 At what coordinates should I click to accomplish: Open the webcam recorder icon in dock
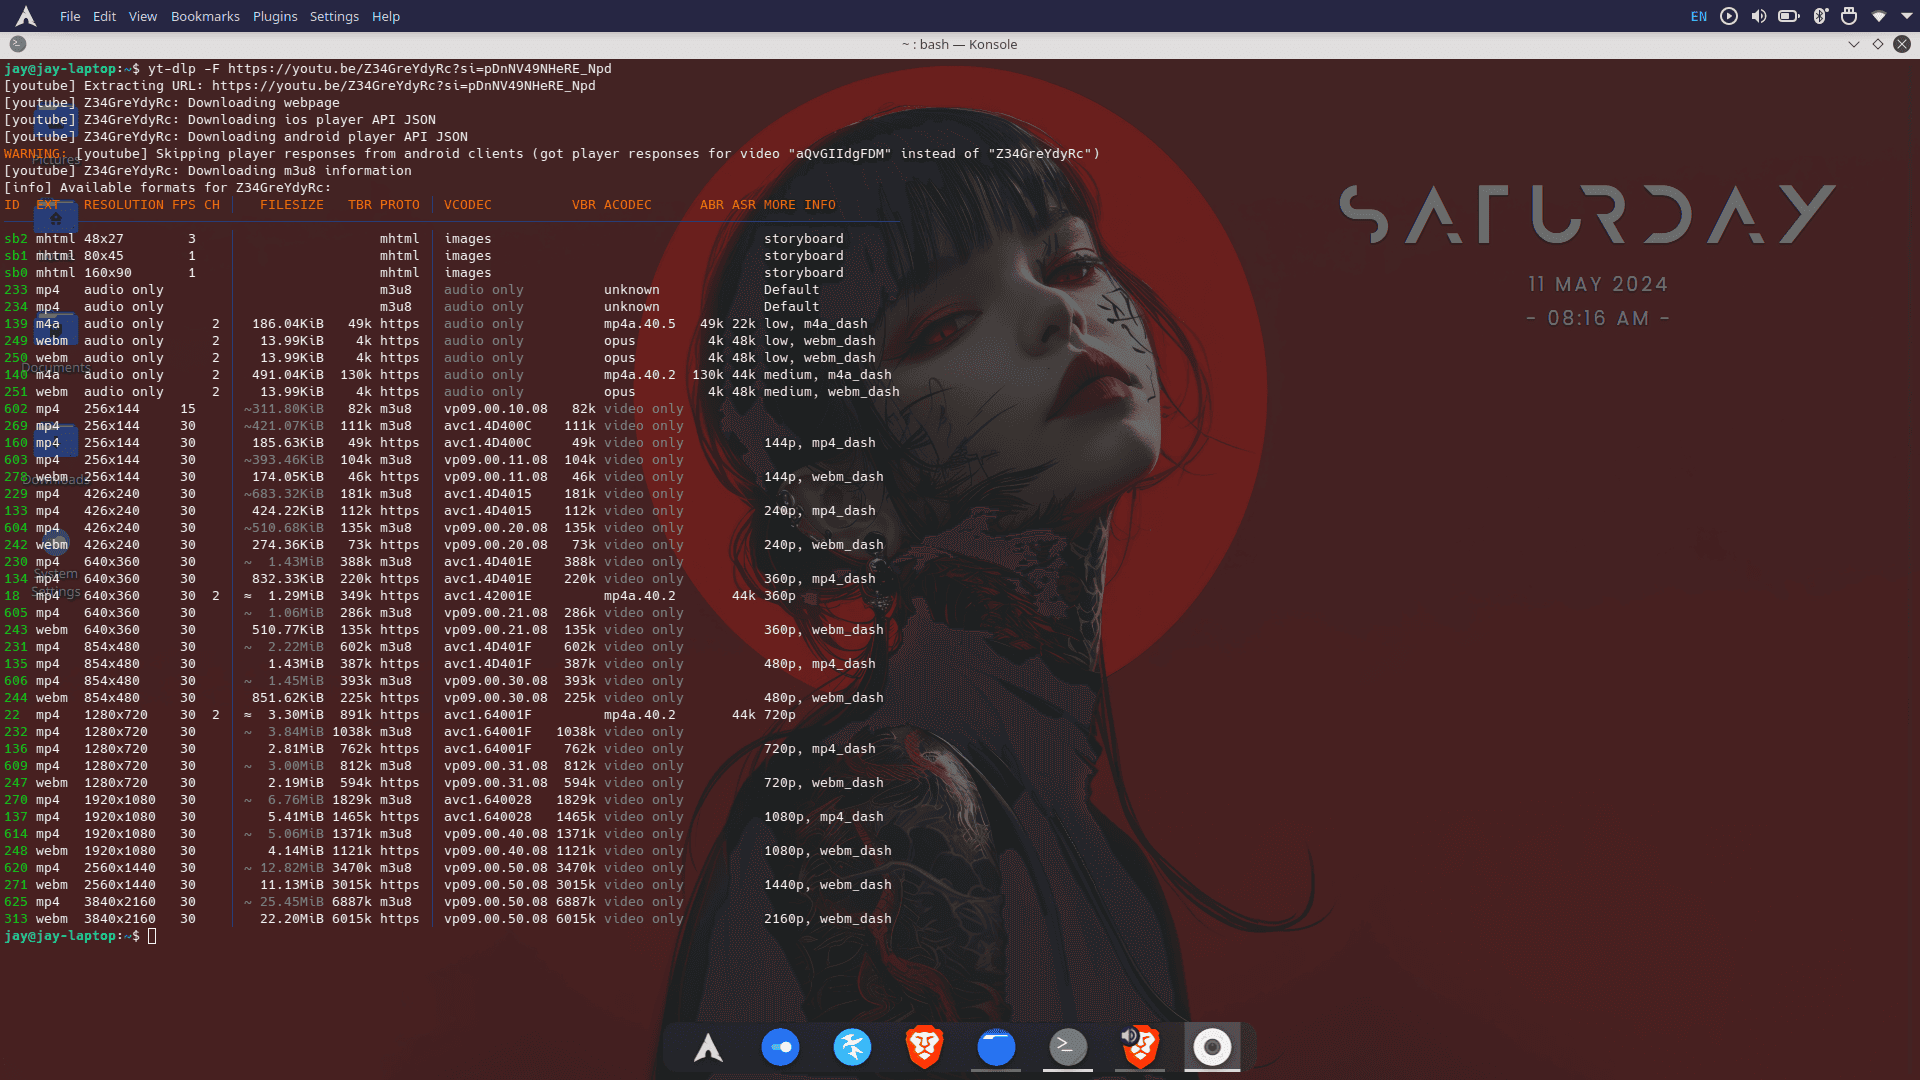tap(1212, 1047)
